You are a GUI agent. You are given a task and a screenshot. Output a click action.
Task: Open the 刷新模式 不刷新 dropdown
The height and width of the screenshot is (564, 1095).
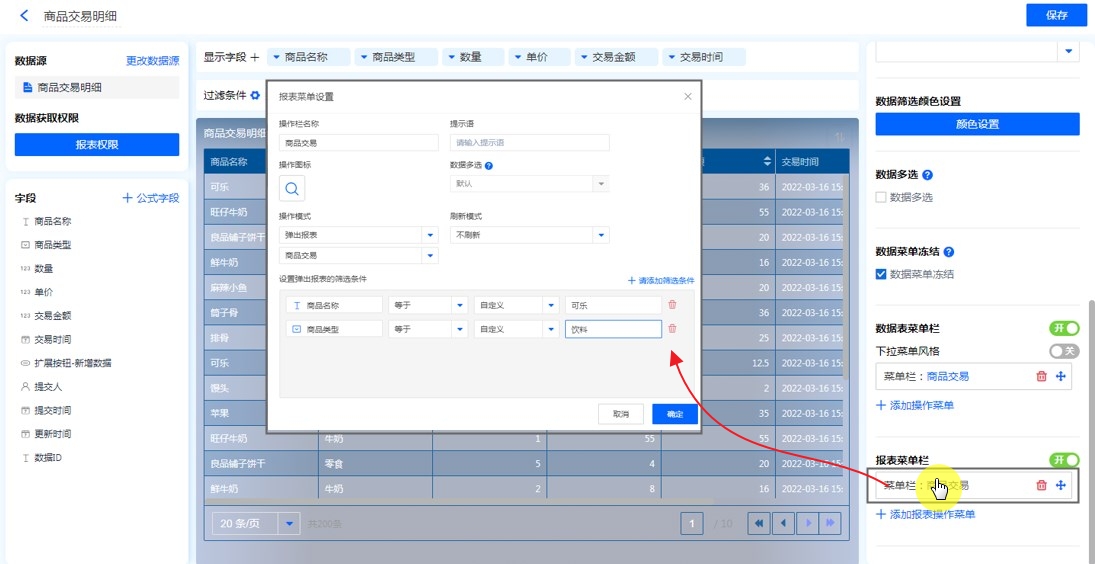point(600,236)
